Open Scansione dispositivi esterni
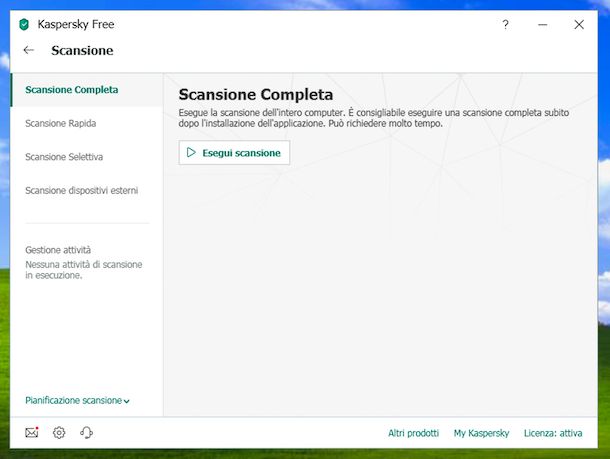The height and width of the screenshot is (459, 610). coord(87,191)
